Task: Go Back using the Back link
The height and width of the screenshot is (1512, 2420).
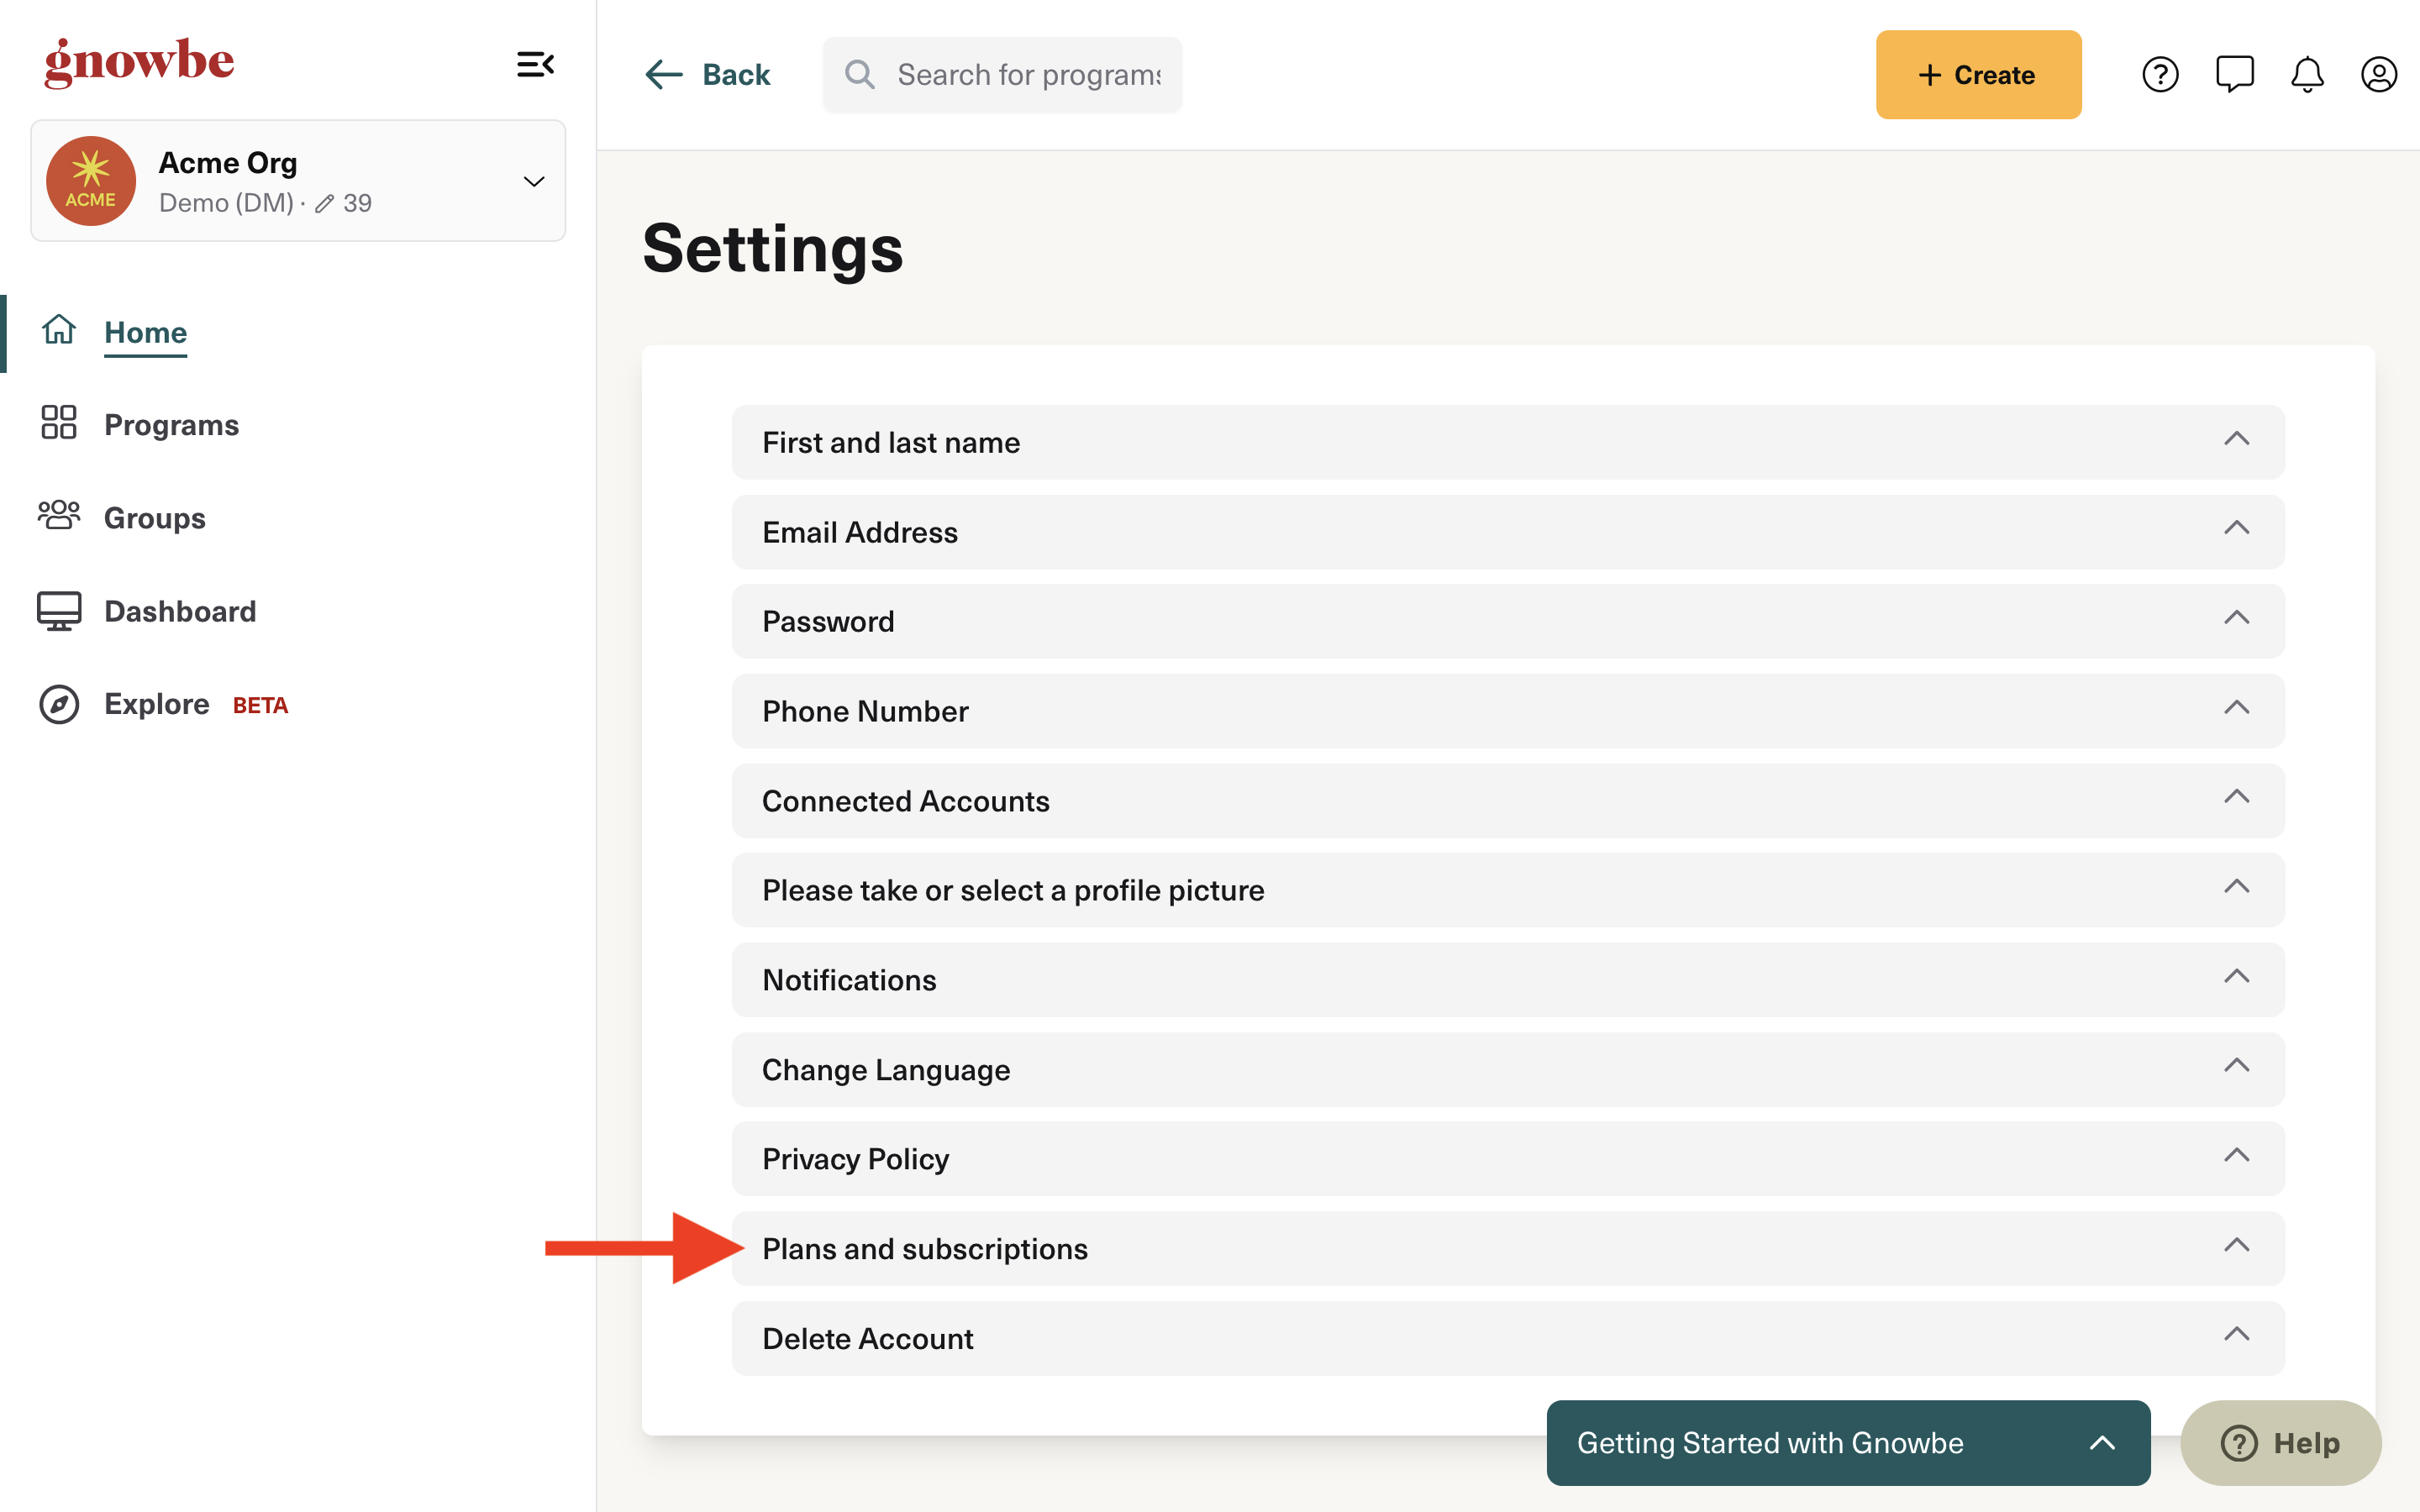Action: click(736, 75)
